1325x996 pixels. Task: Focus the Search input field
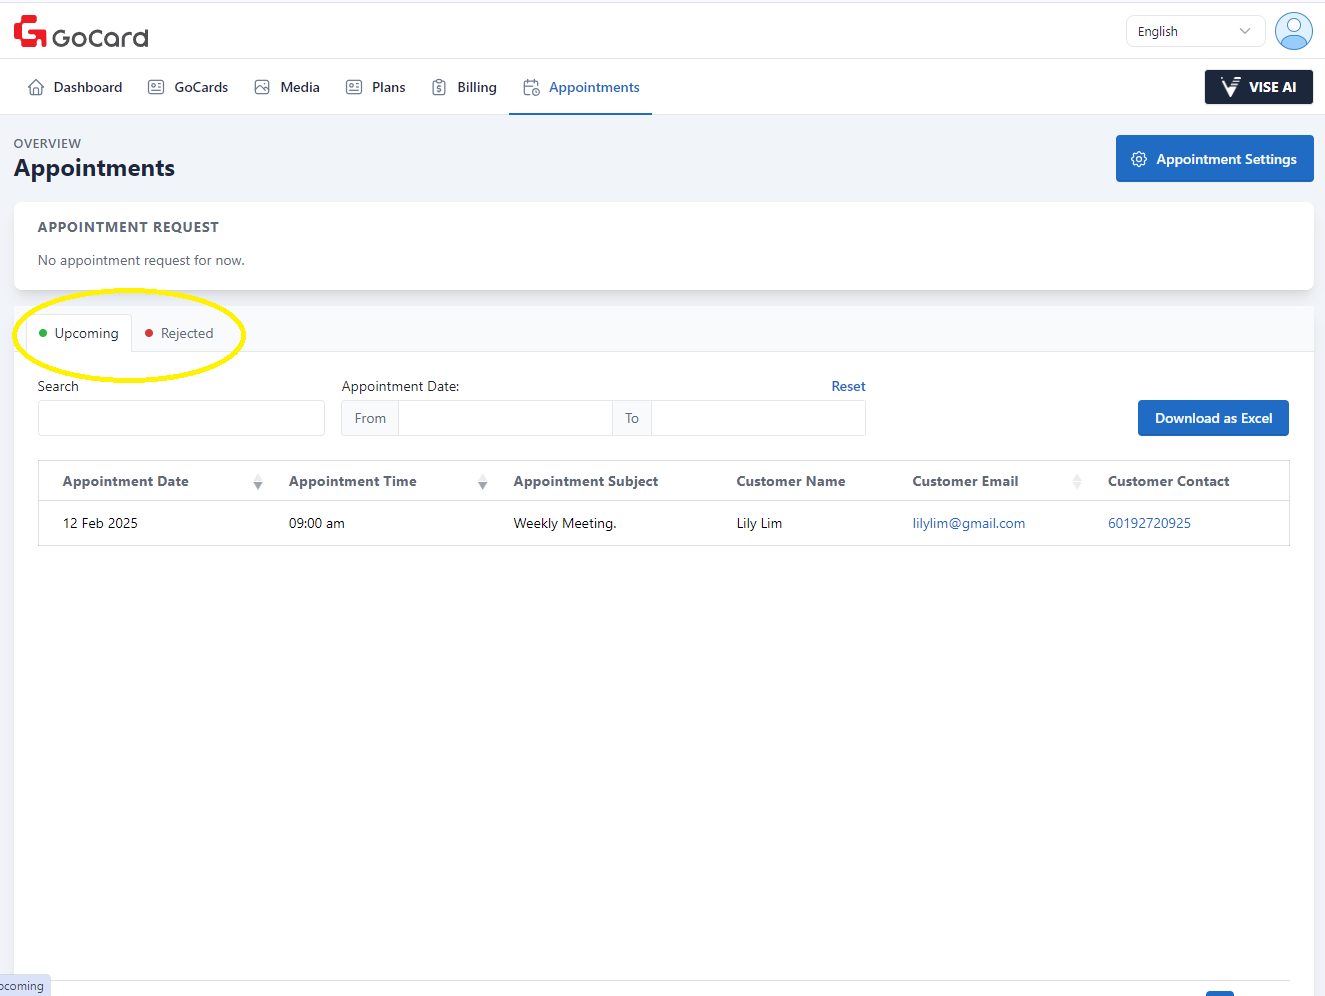tap(181, 418)
